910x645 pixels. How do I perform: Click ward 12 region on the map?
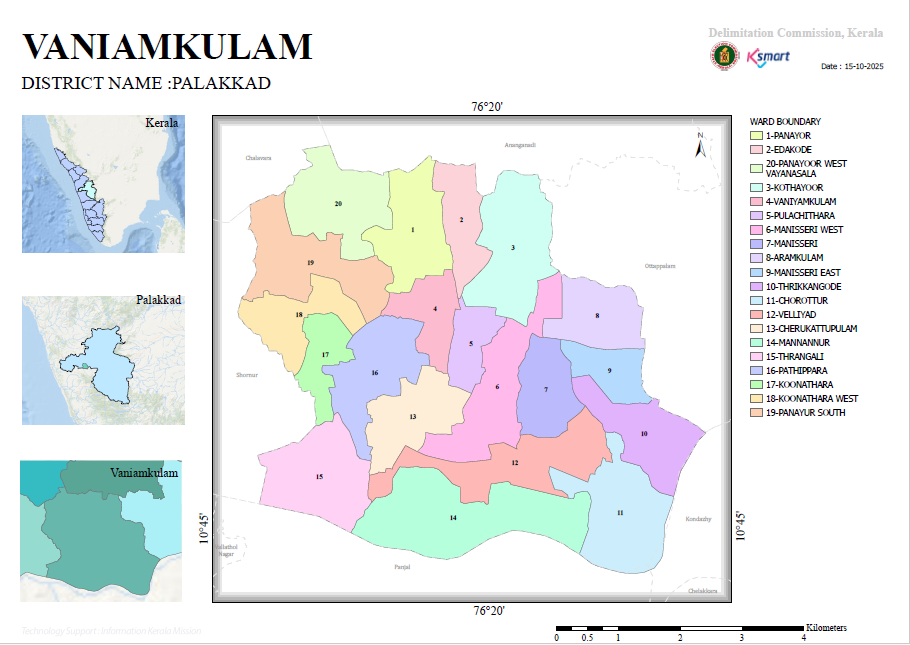[x=514, y=463]
